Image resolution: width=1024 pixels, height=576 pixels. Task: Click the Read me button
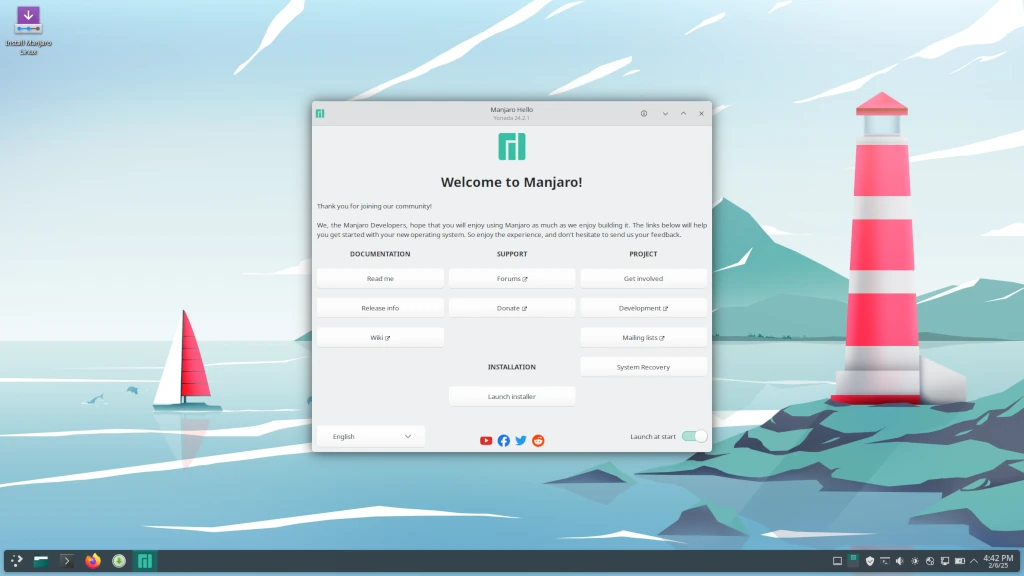(380, 278)
